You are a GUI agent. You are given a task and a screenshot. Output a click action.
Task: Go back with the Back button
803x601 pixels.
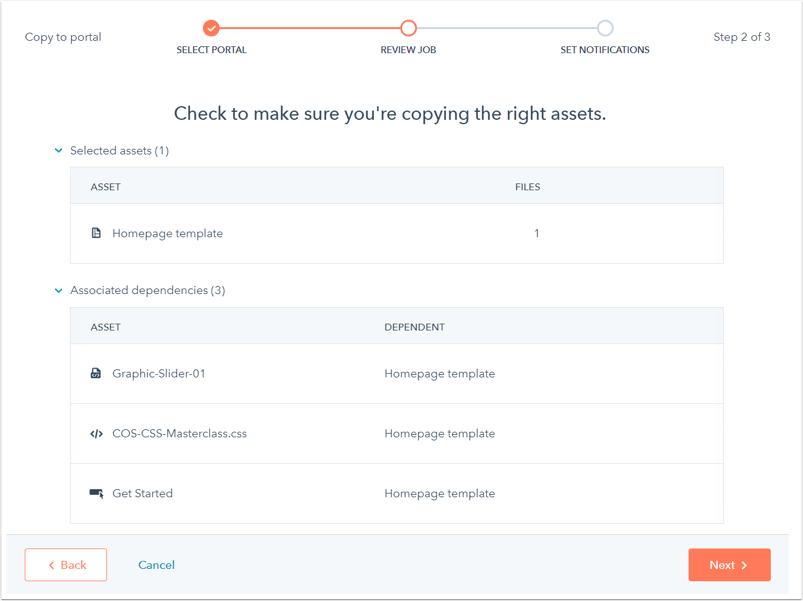[66, 565]
